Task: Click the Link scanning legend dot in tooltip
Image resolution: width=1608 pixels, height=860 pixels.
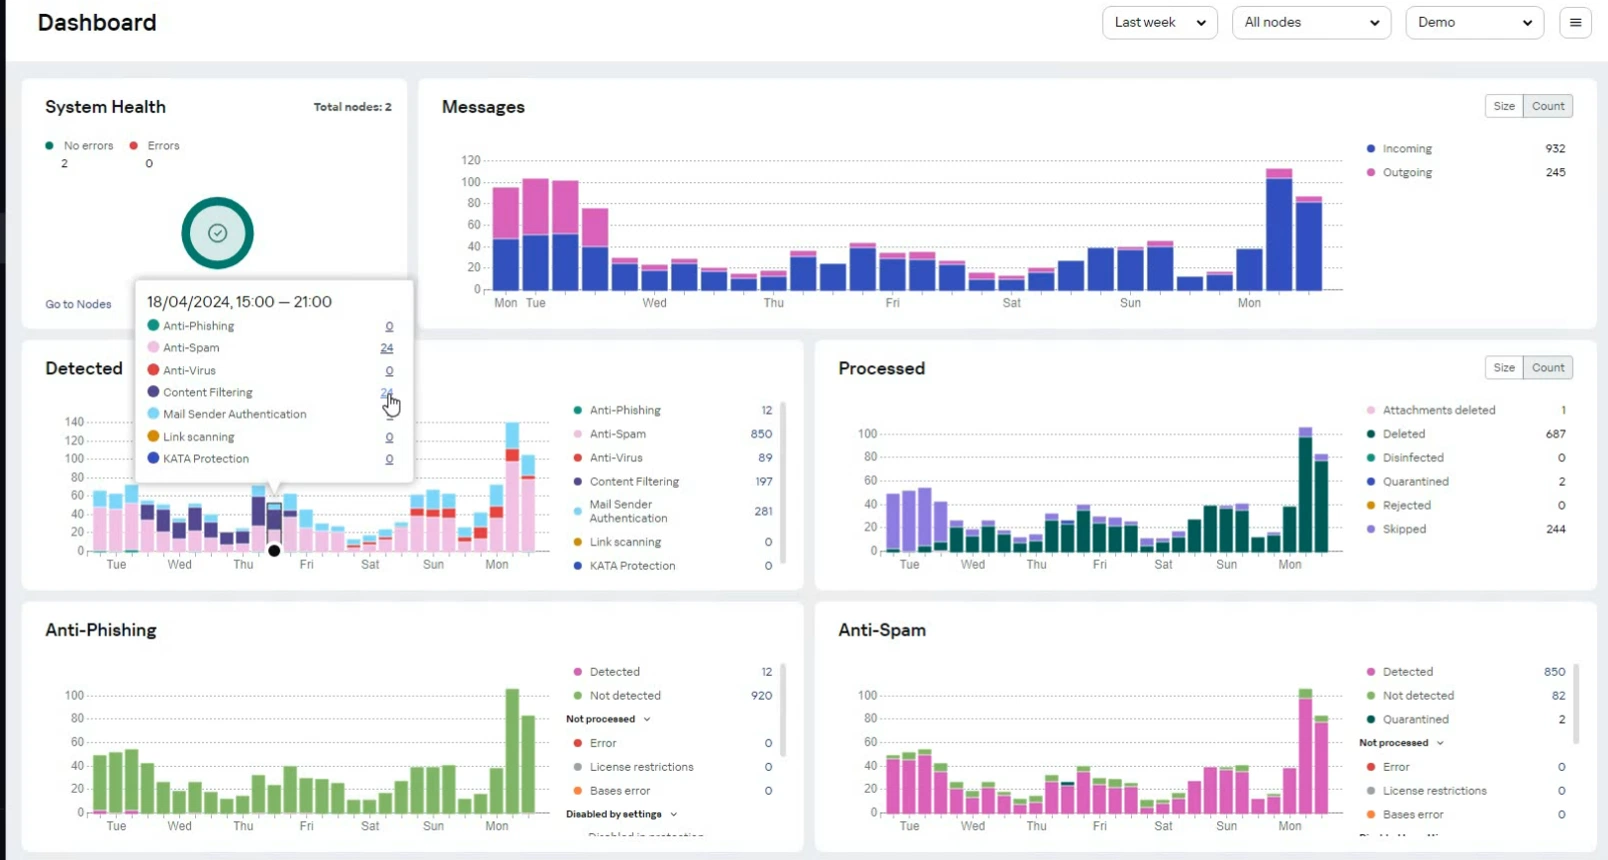Action: tap(153, 437)
